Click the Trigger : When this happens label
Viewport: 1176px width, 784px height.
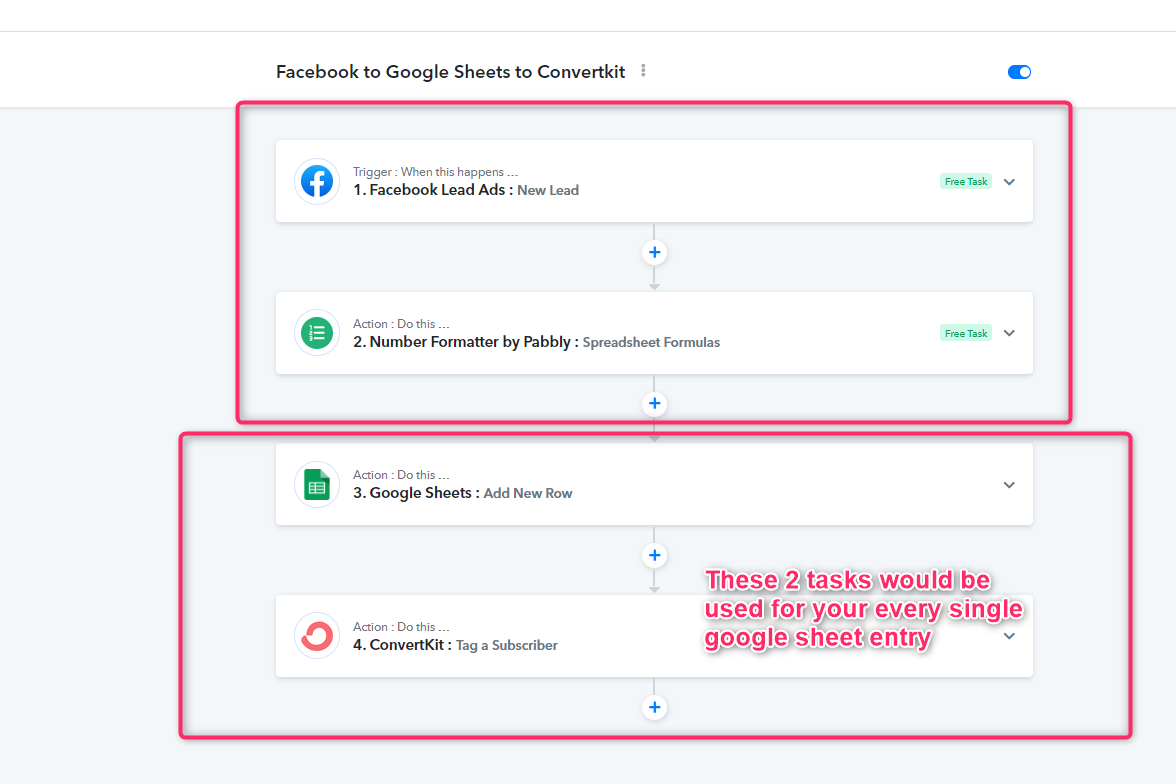(x=435, y=172)
